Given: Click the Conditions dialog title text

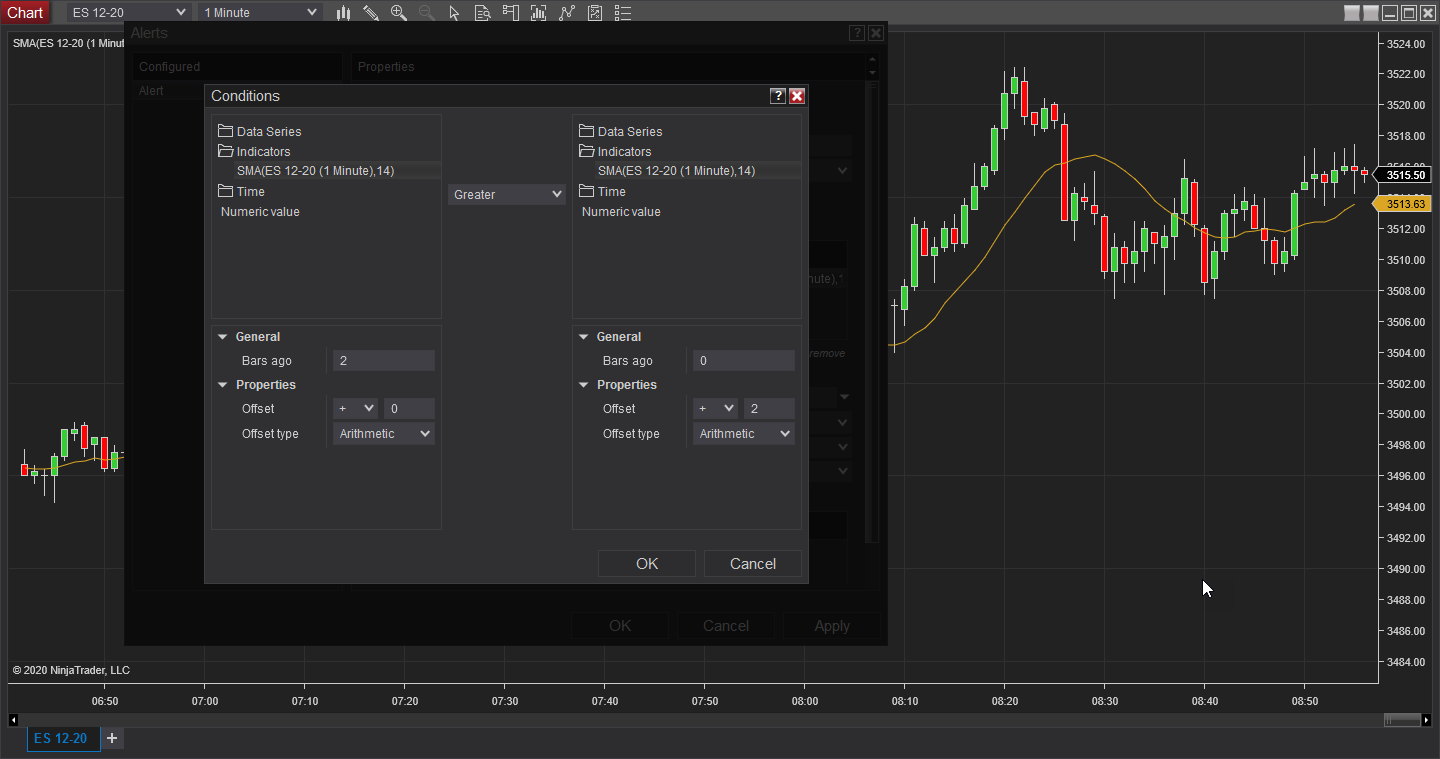Looking at the screenshot, I should coord(245,96).
